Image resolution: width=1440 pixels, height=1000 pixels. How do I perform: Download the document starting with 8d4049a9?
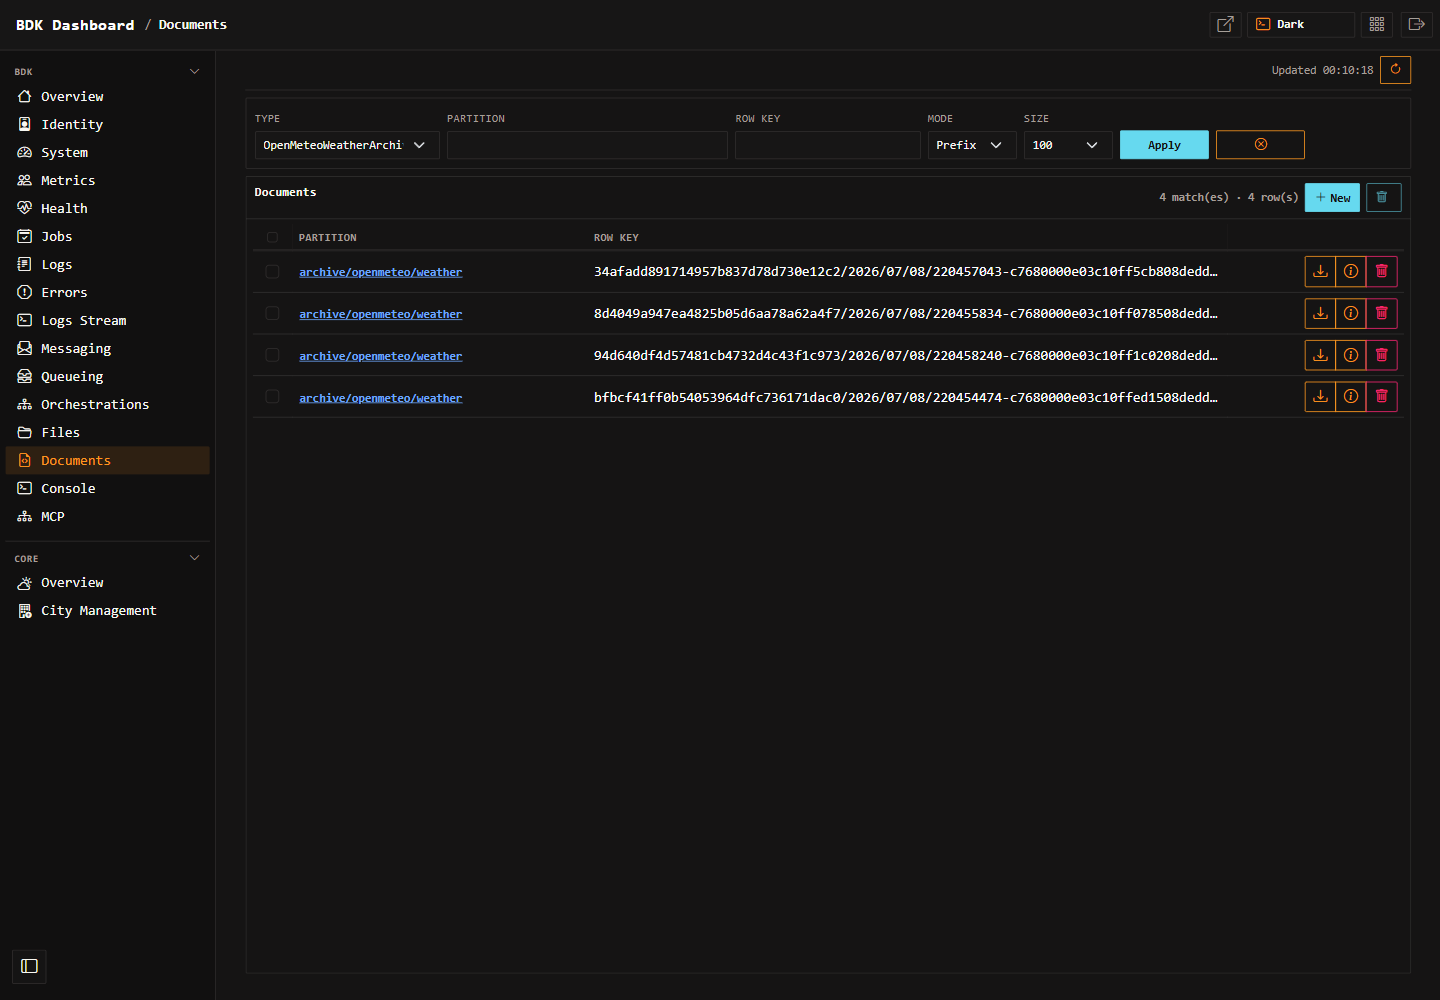click(1320, 313)
